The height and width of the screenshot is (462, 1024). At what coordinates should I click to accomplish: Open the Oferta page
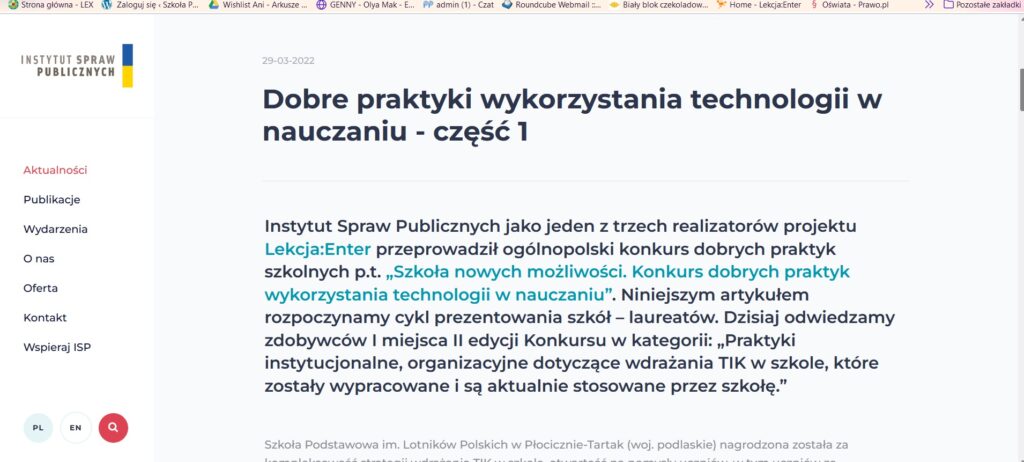(x=40, y=288)
